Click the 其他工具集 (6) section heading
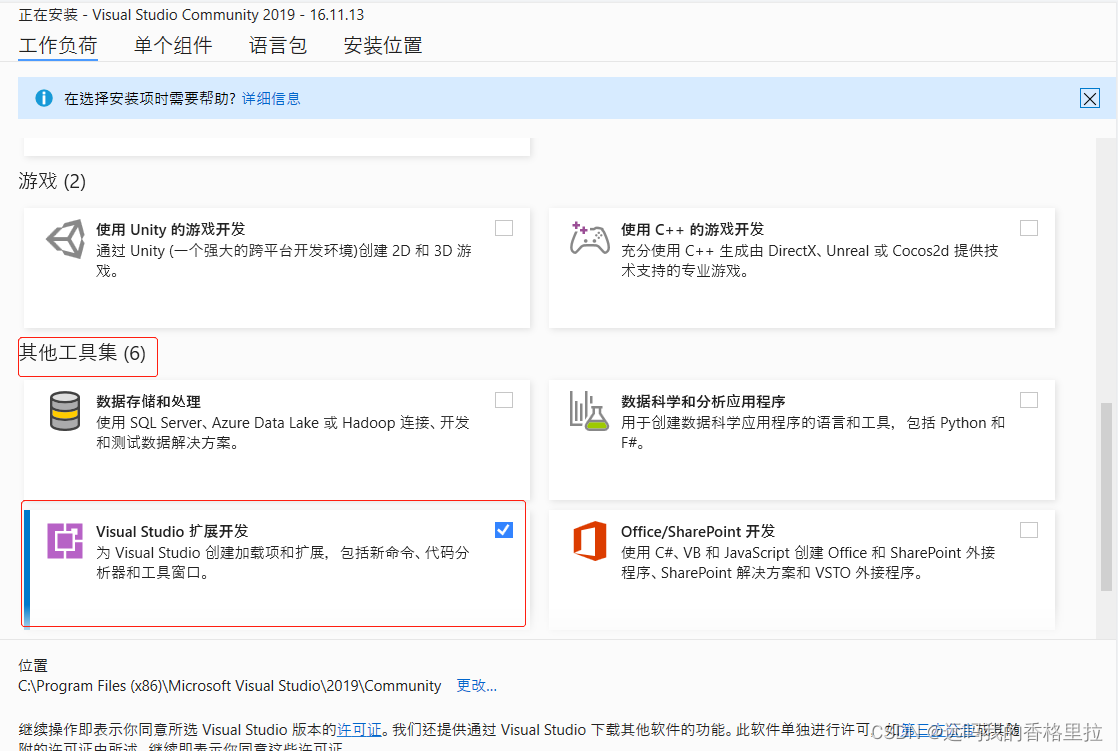This screenshot has width=1118, height=751. point(82,353)
